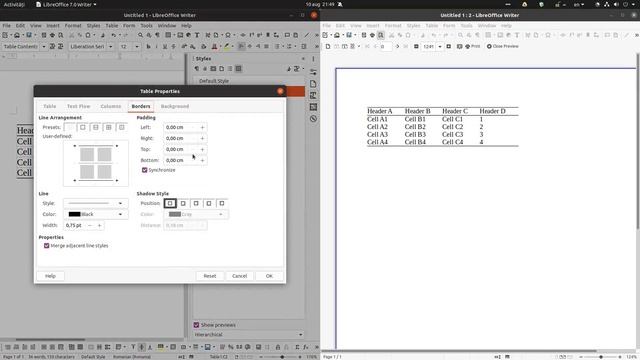Open LibreOffice 7.0 Writer app menu in top bar
The width and height of the screenshot is (640, 360).
66,4
